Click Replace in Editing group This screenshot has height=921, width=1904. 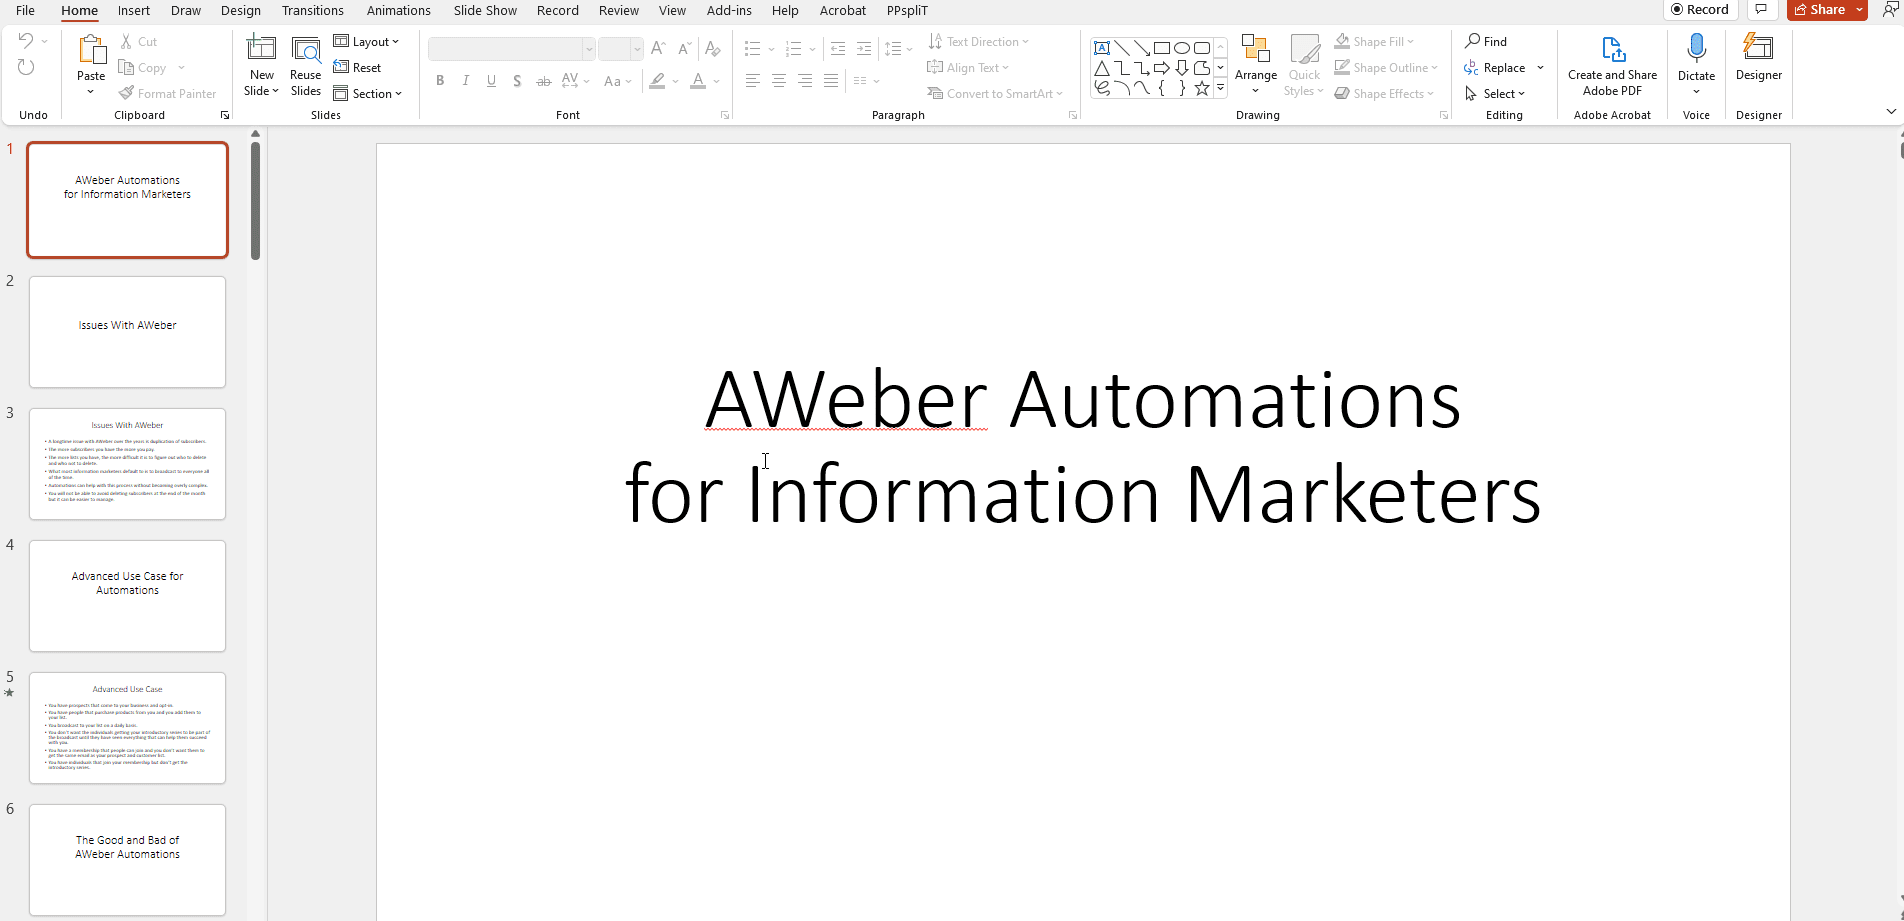1495,68
